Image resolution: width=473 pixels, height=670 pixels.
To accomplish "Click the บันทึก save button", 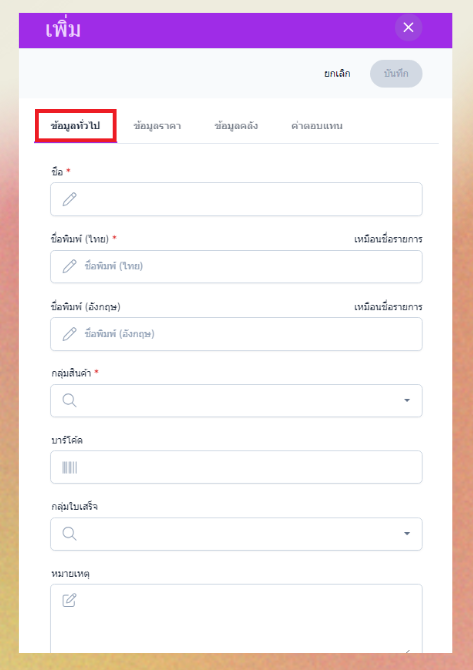I will click(396, 73).
